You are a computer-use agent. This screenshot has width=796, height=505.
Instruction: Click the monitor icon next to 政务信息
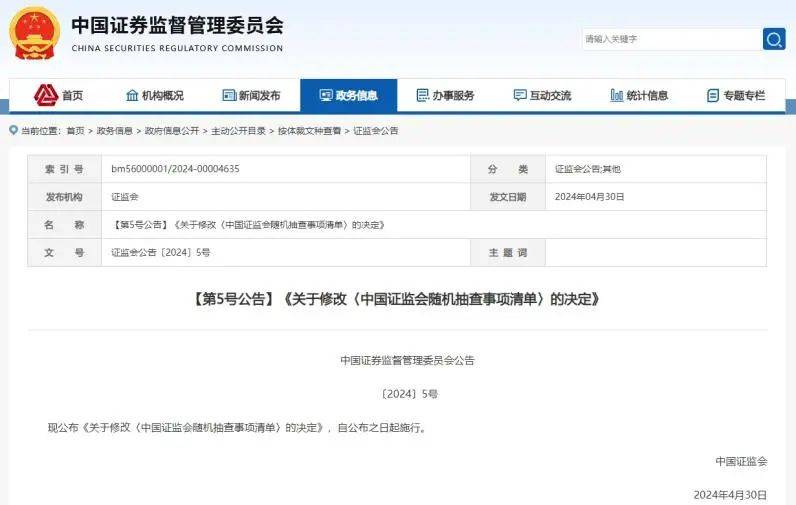point(326,95)
